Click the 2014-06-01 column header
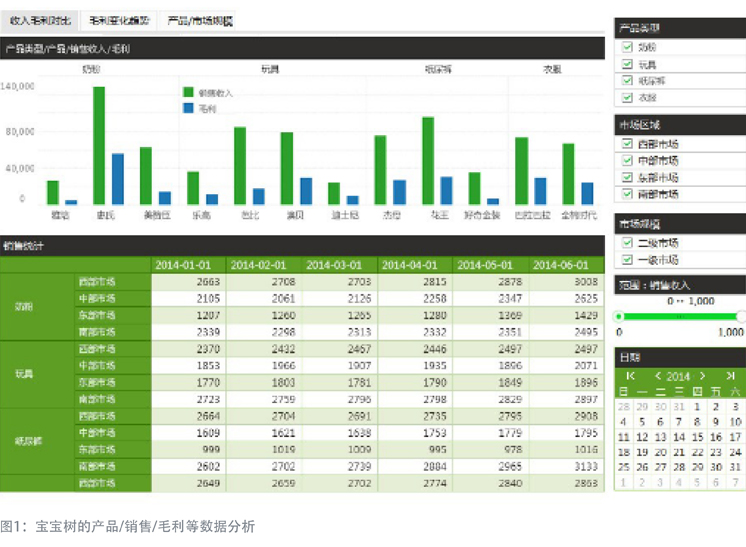This screenshot has height=547, width=746. pos(566,265)
